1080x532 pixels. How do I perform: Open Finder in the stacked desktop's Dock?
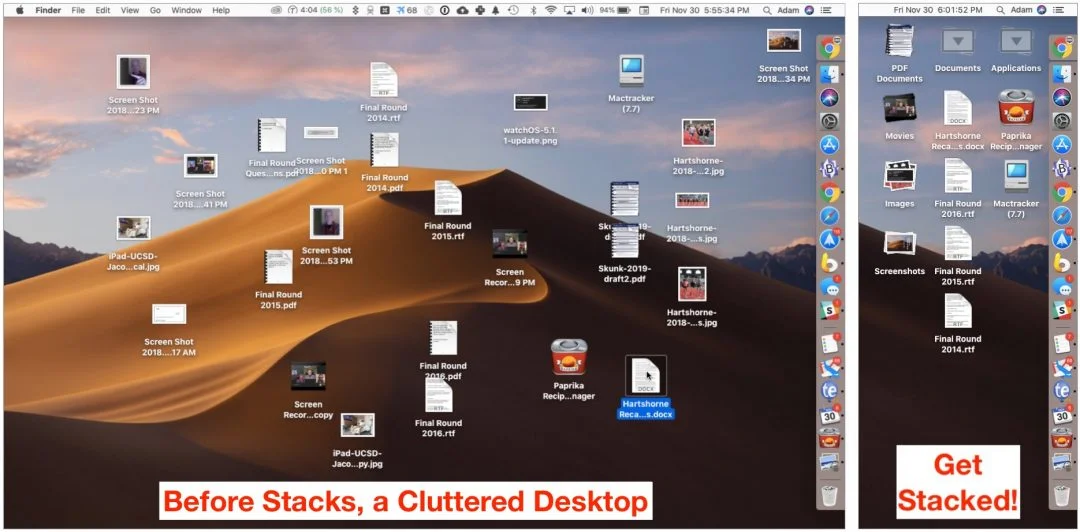pos(1063,72)
